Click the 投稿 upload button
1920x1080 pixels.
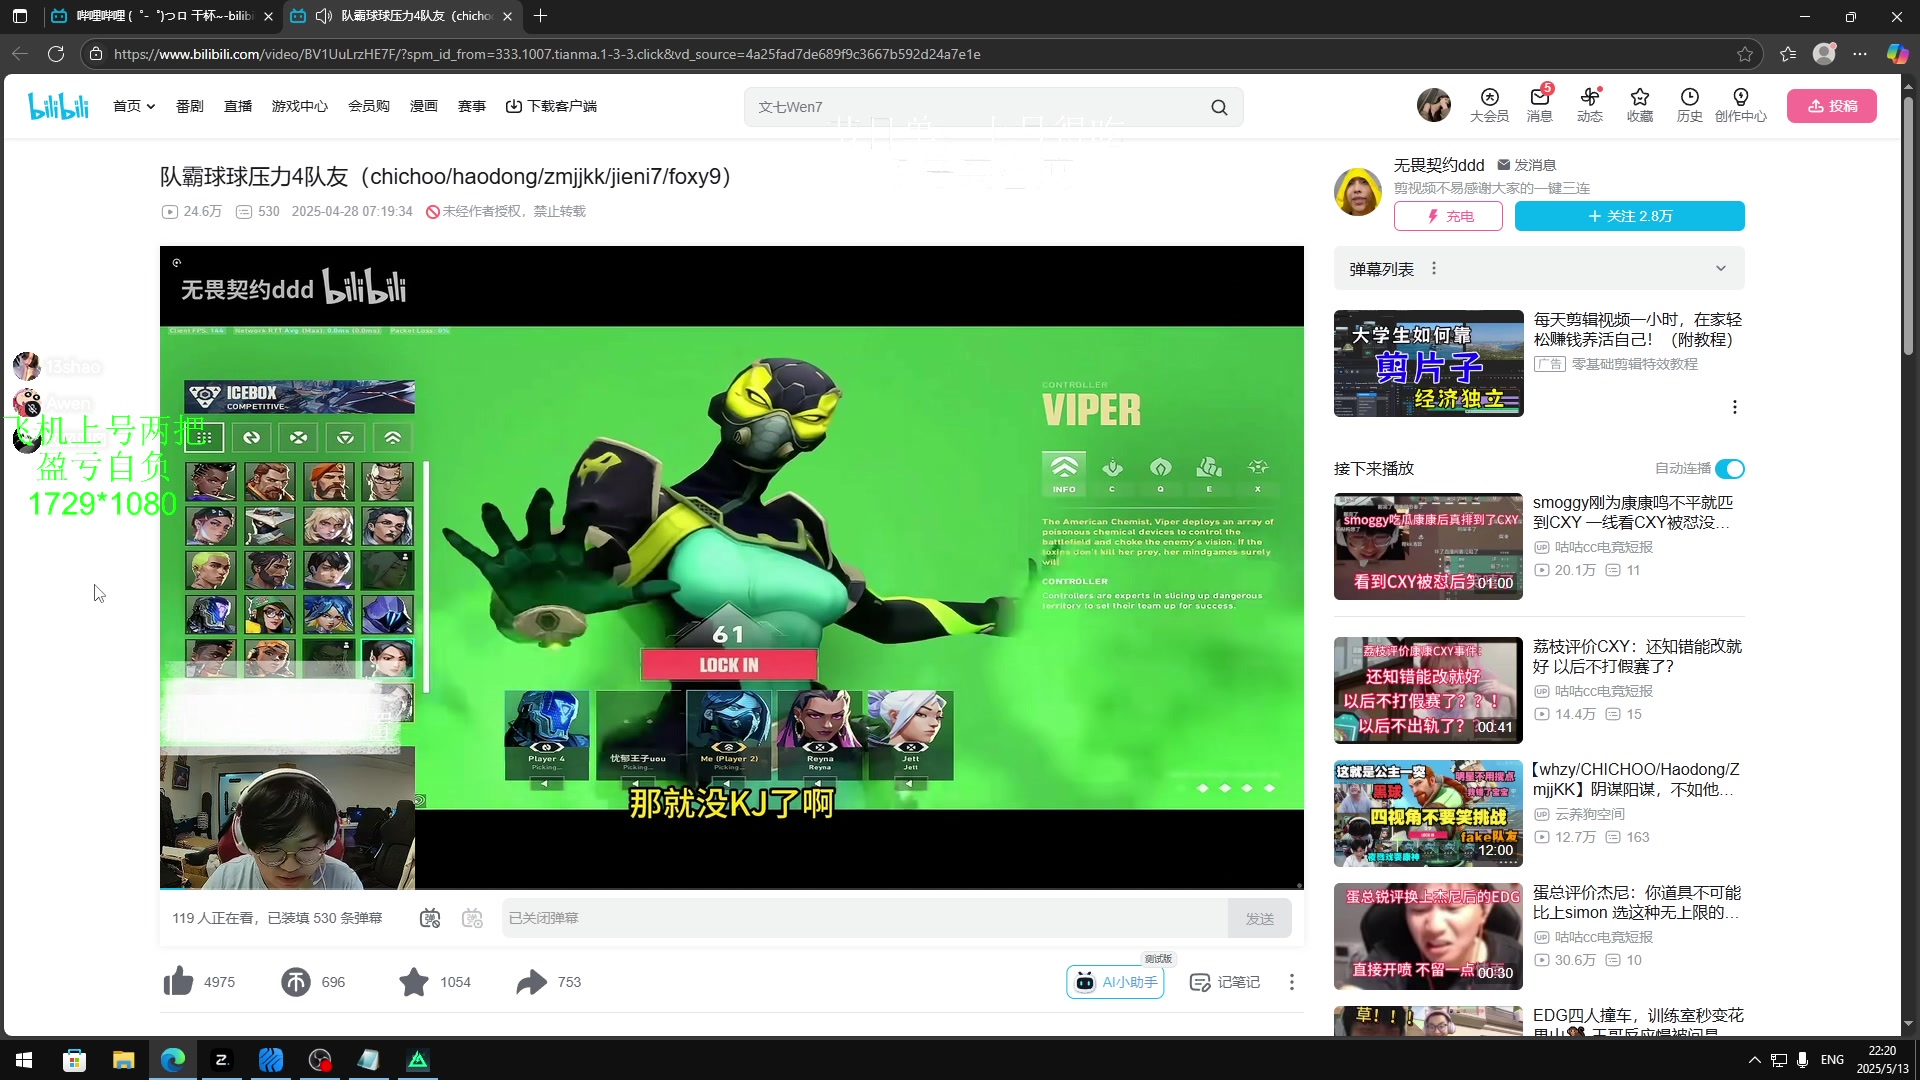[x=1832, y=106]
